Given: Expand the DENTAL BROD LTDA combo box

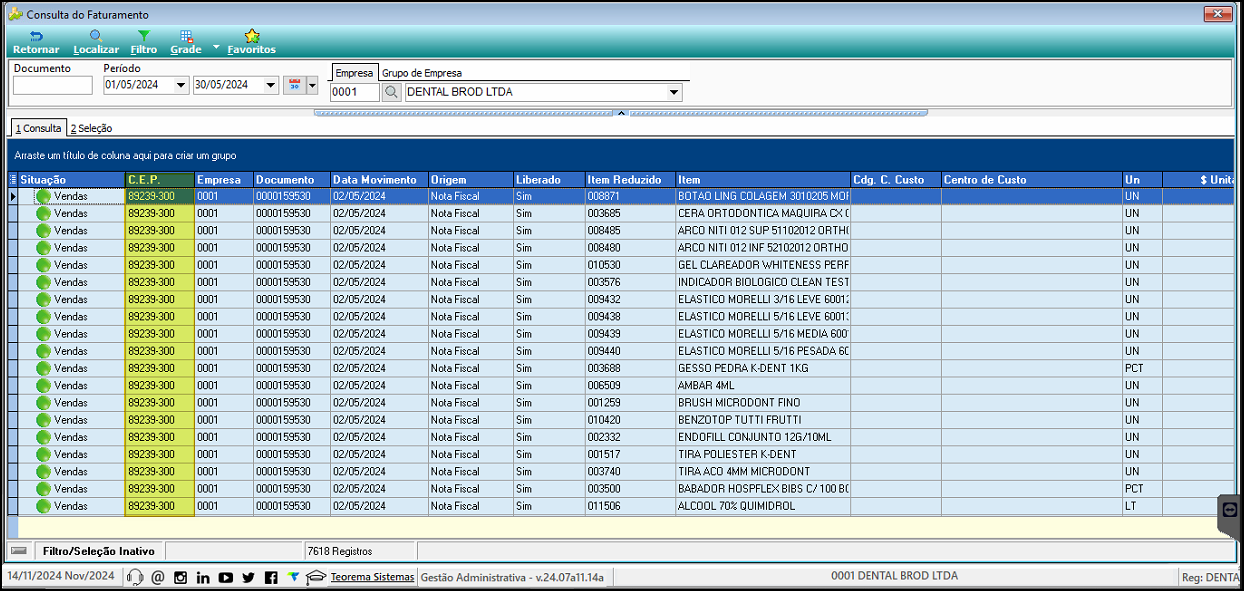Looking at the screenshot, I should 675,92.
